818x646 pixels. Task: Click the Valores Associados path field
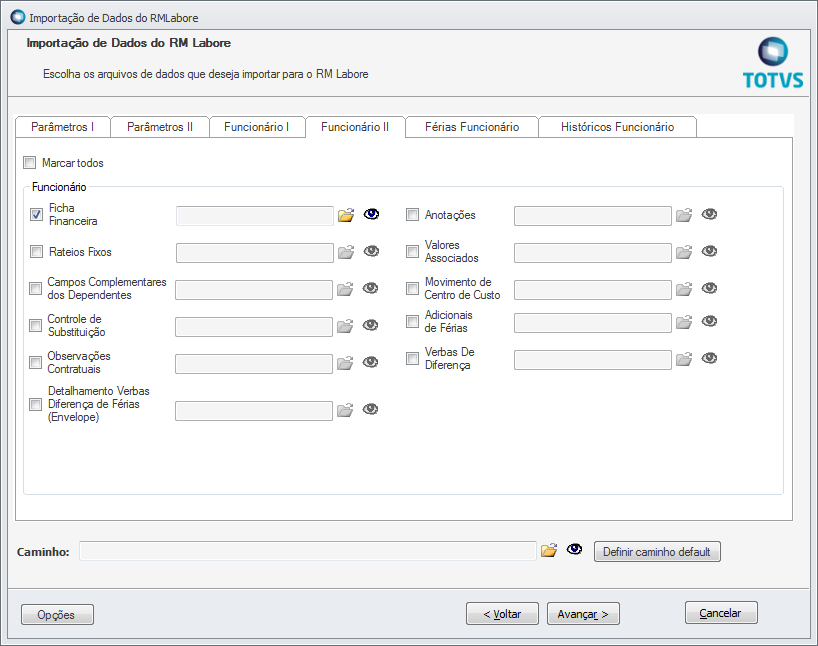pyautogui.click(x=593, y=253)
